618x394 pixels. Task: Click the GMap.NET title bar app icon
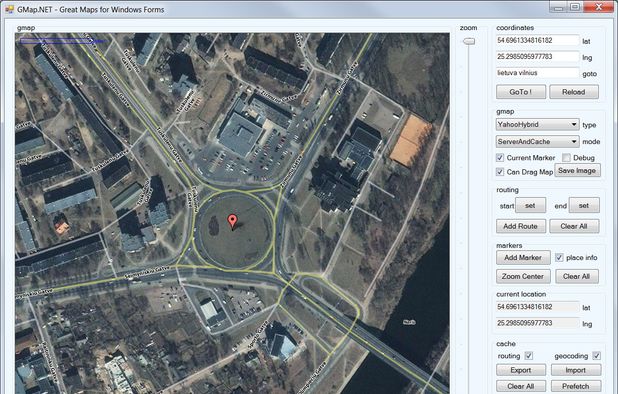[x=9, y=9]
